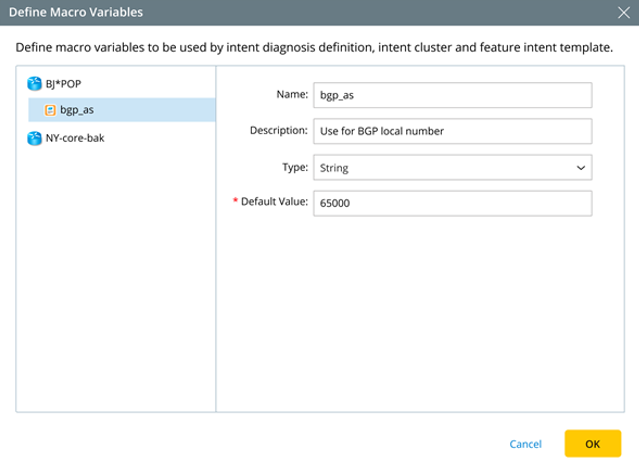This screenshot has height=462, width=641.
Task: Click the Define Macro Variables title bar
Action: point(319,13)
